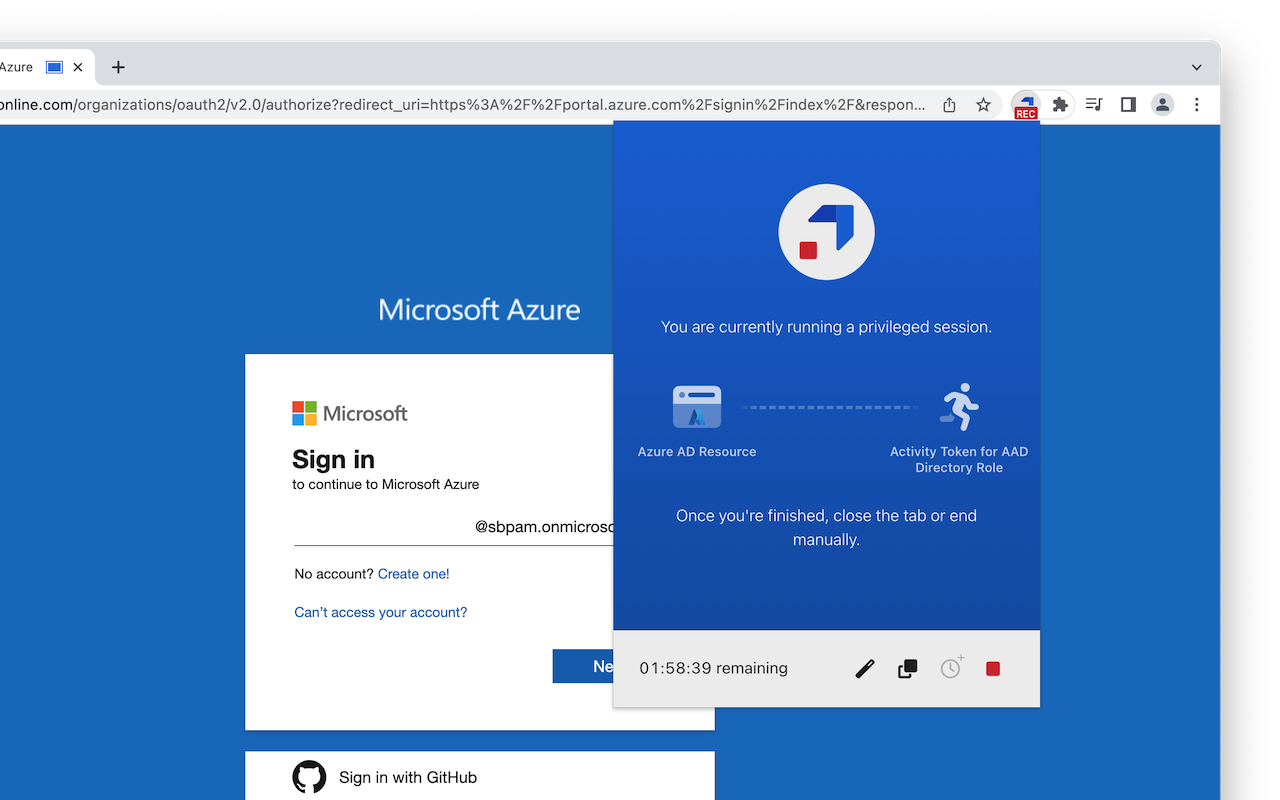Click the browser profile avatar icon

1162,104
